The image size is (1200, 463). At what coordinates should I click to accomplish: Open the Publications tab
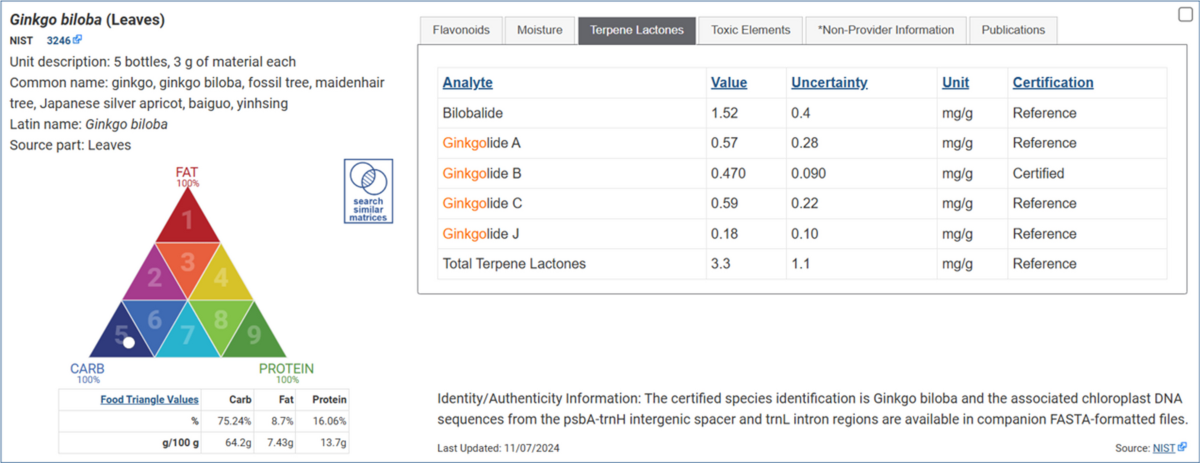click(x=1013, y=30)
